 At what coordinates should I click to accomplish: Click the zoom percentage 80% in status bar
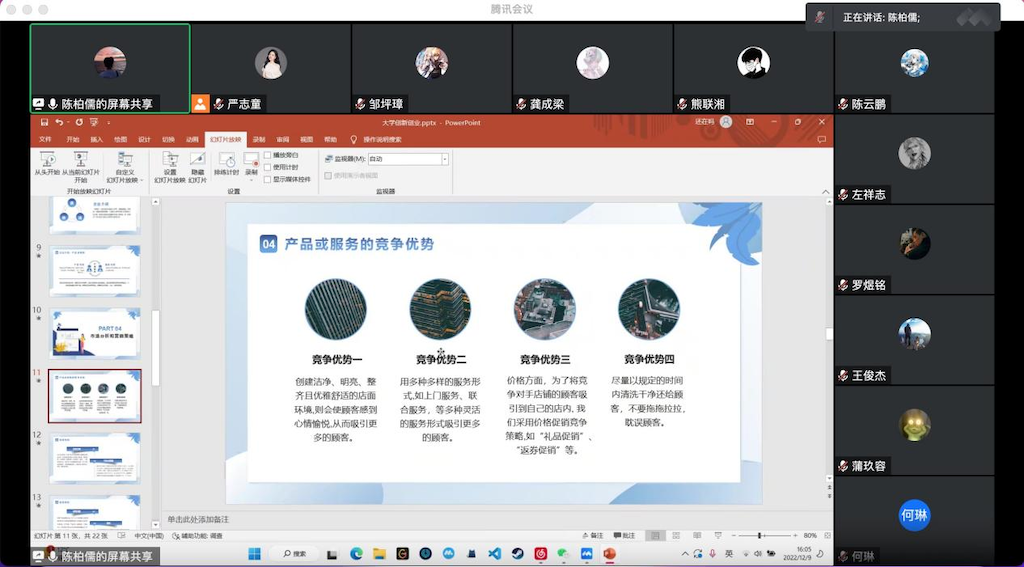[x=810, y=536]
